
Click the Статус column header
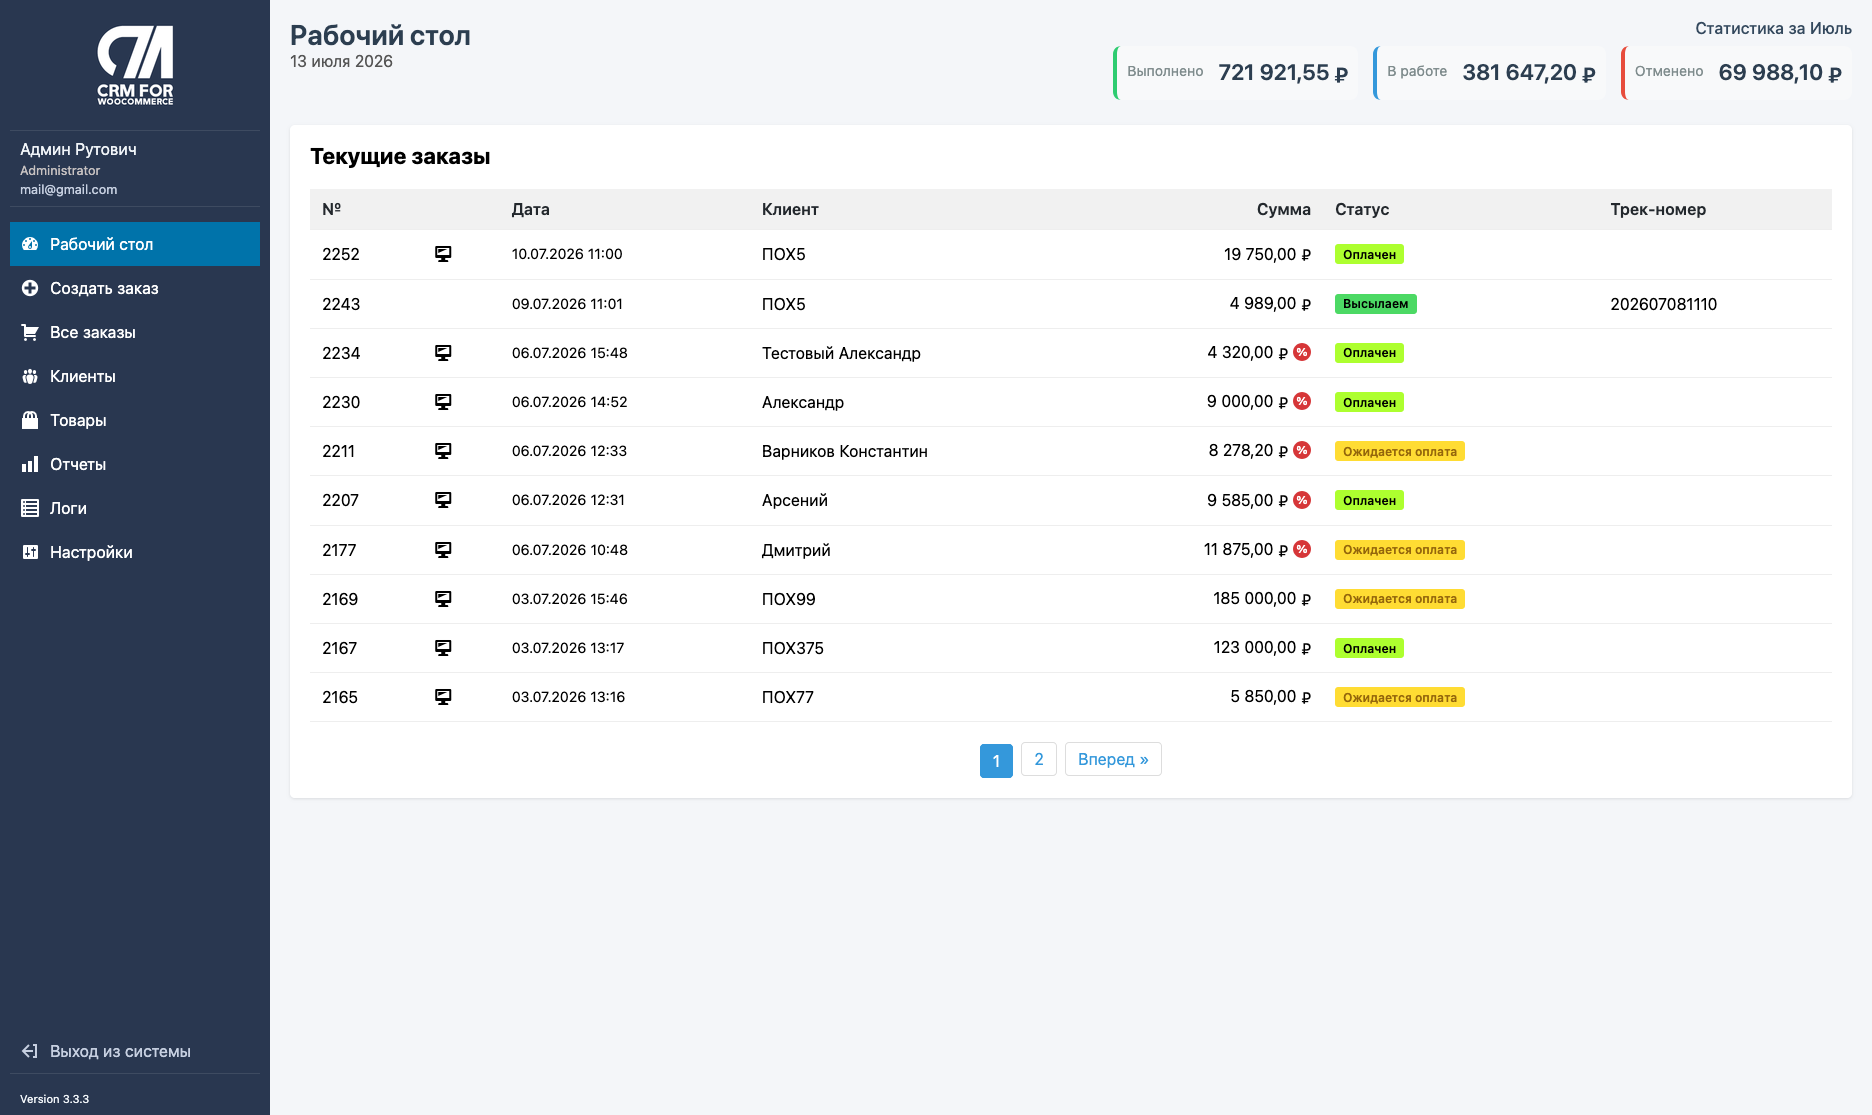click(x=1362, y=209)
